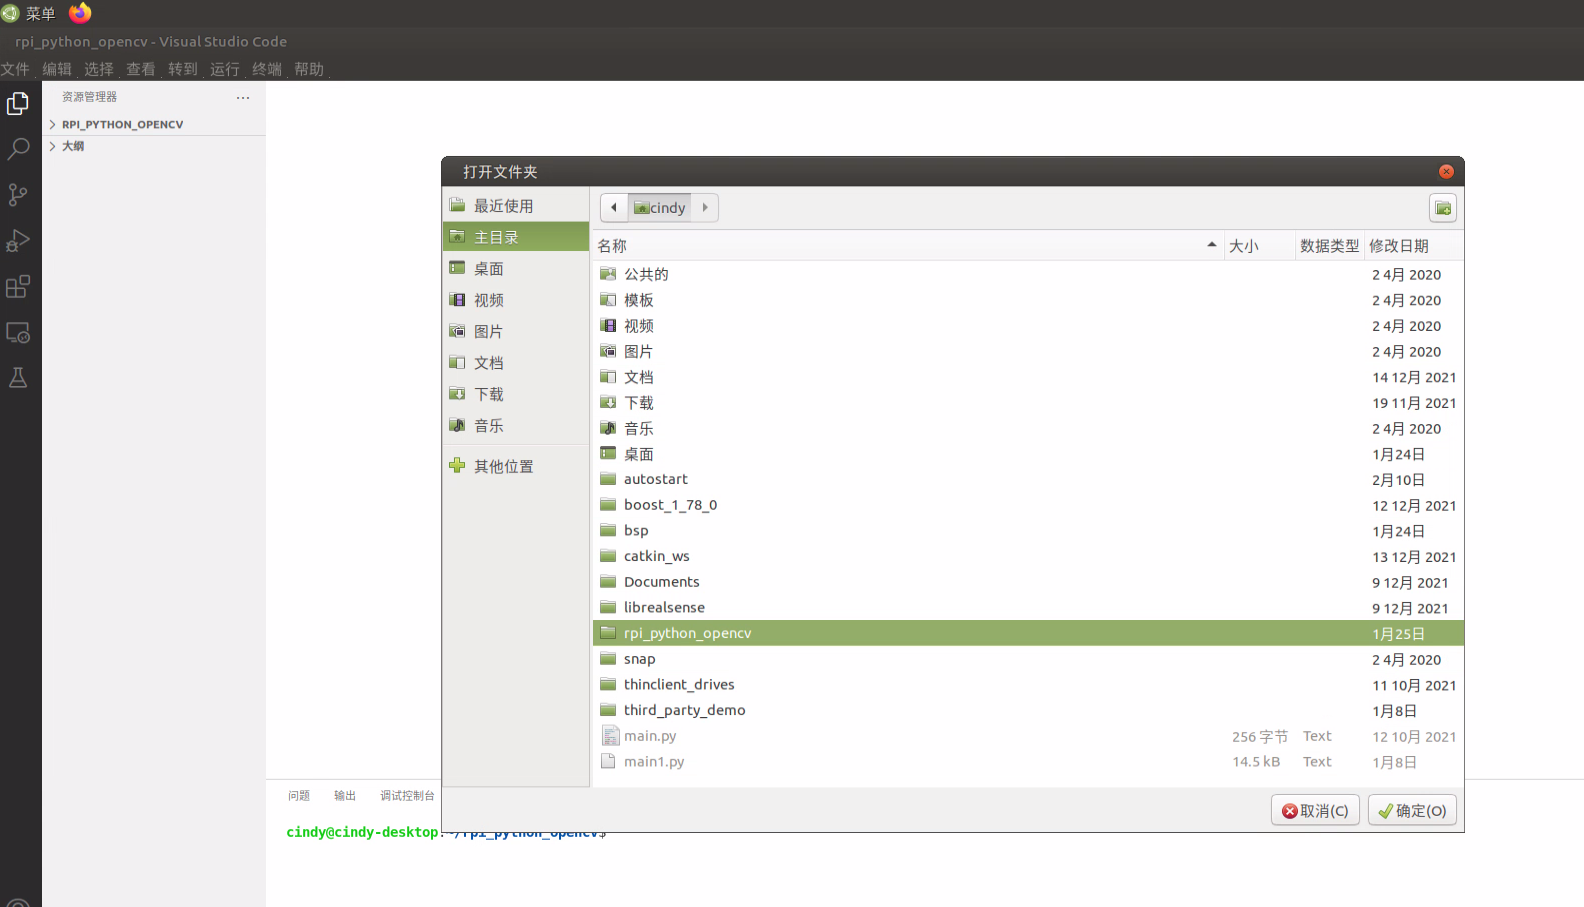The width and height of the screenshot is (1584, 907).
Task: Select the 公共的 folder row
Action: click(1028, 274)
